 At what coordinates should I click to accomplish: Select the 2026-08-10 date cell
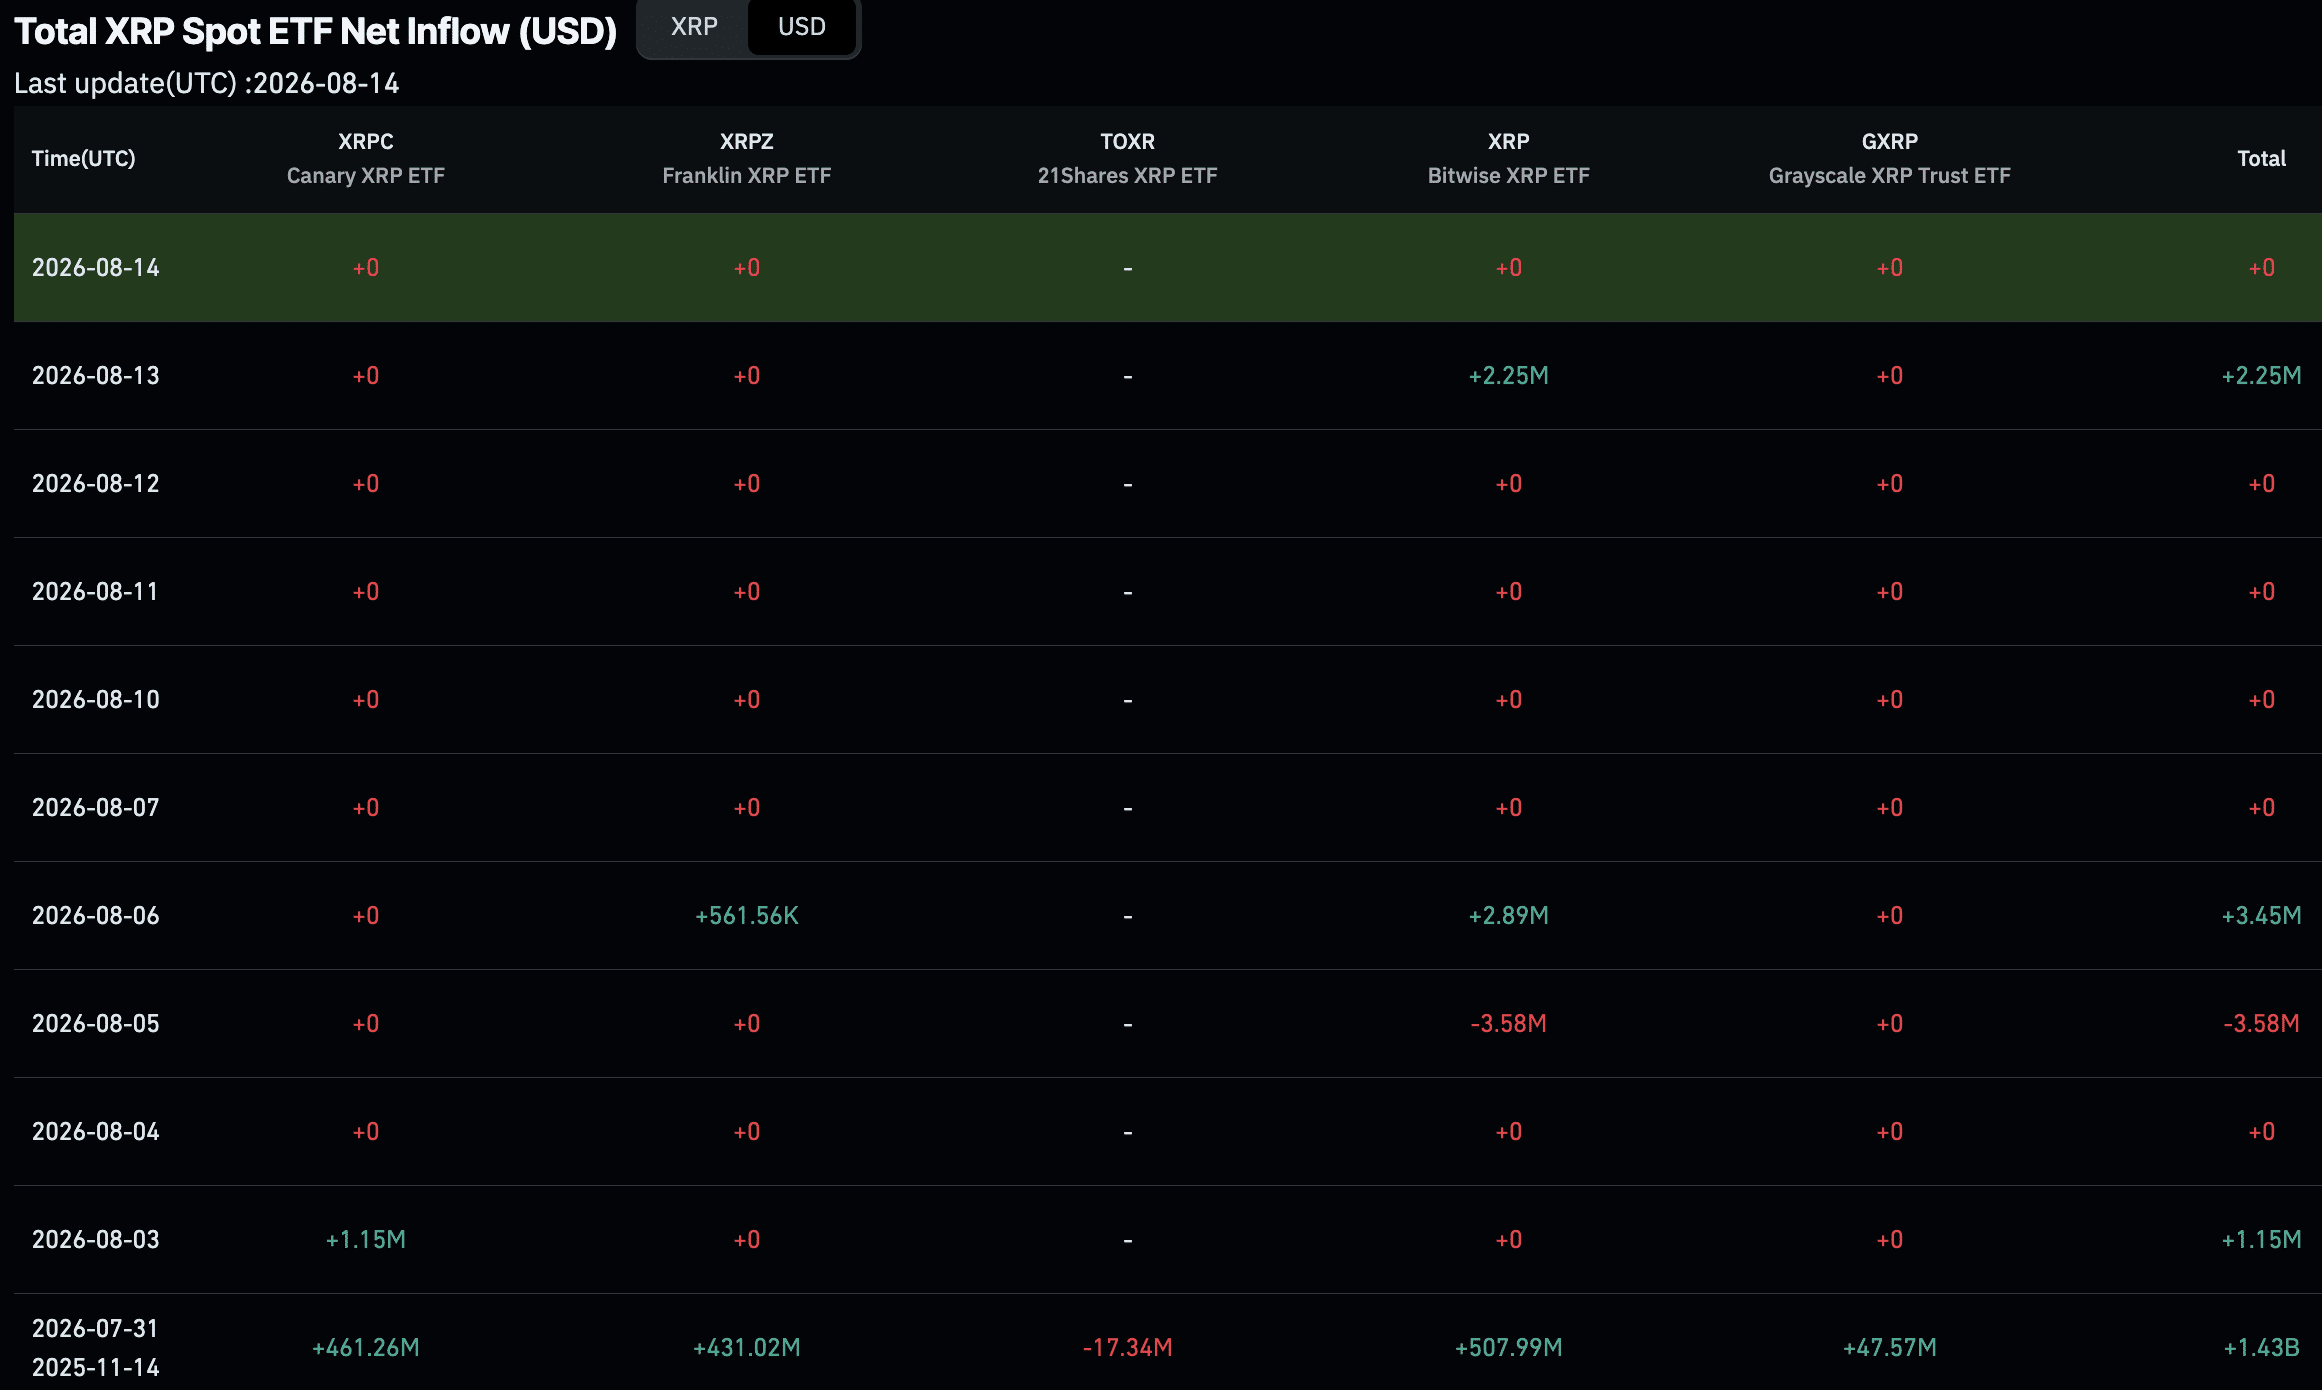pos(96,699)
